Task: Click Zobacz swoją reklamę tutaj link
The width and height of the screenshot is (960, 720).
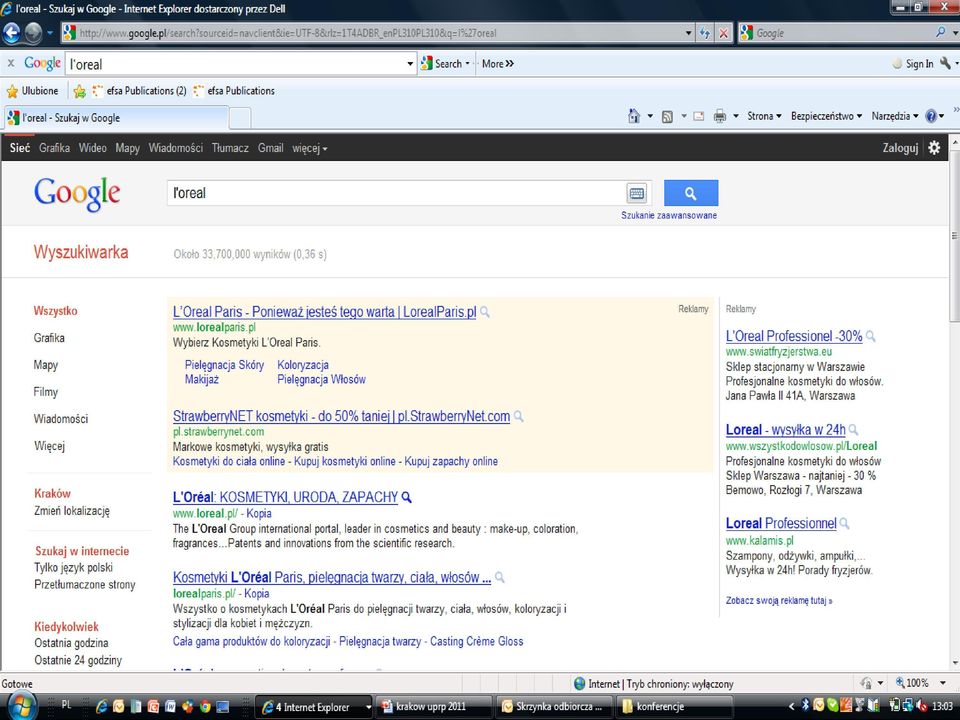Action: [x=779, y=601]
